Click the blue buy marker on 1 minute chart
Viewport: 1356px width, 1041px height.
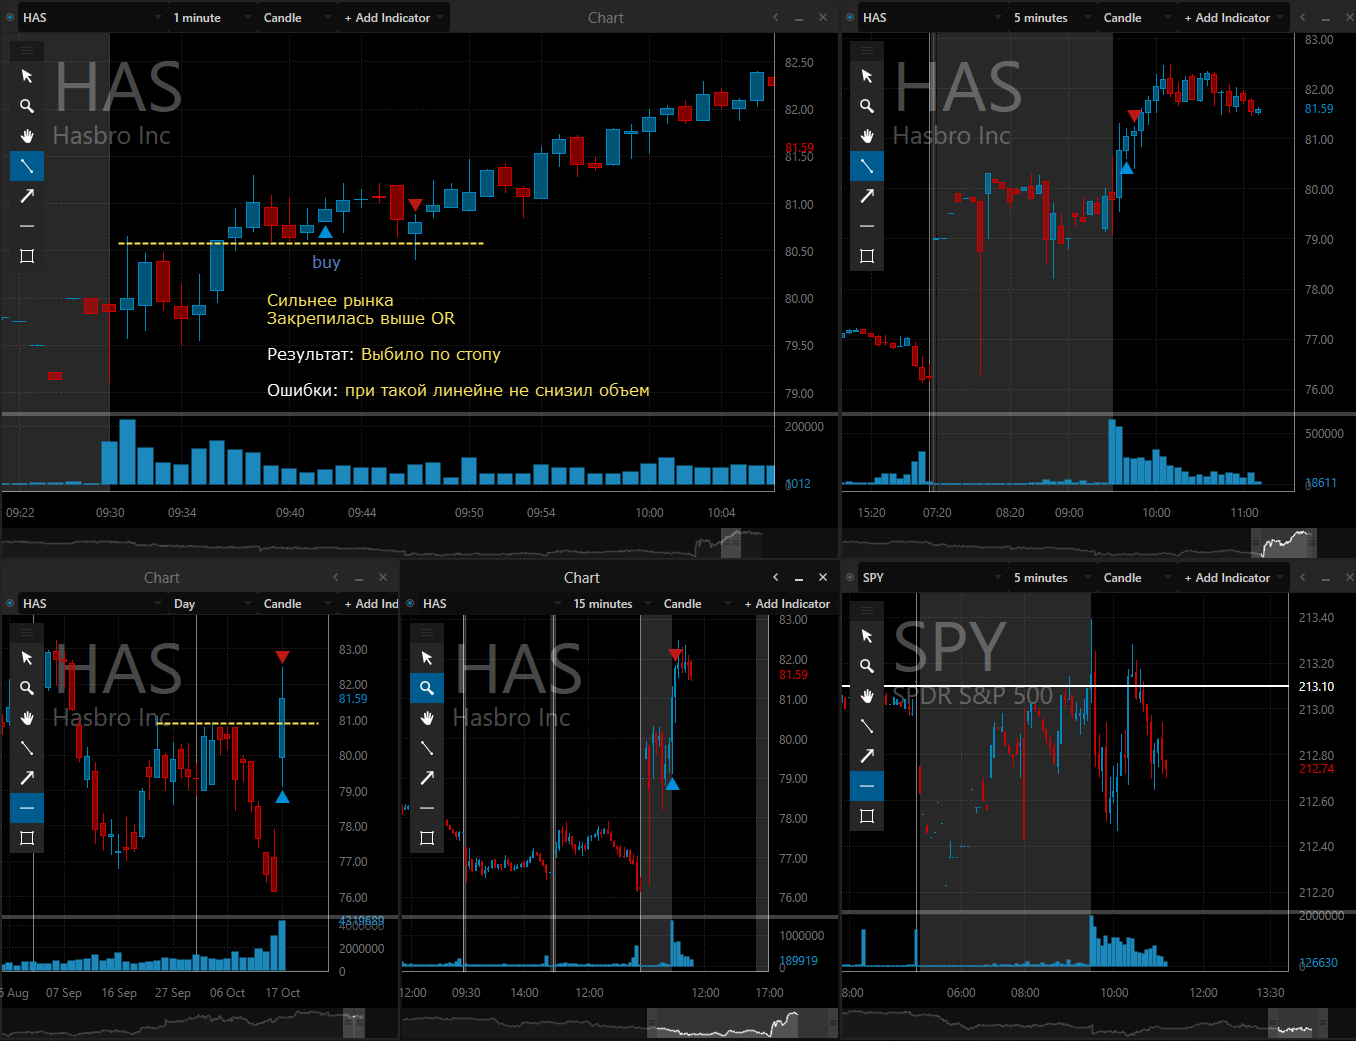tap(325, 232)
